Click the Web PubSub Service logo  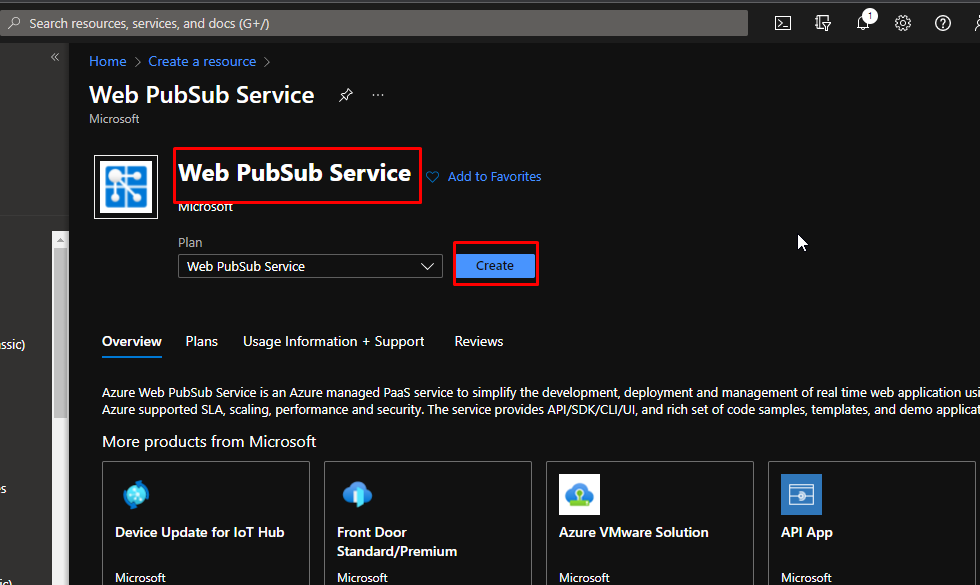pos(126,187)
